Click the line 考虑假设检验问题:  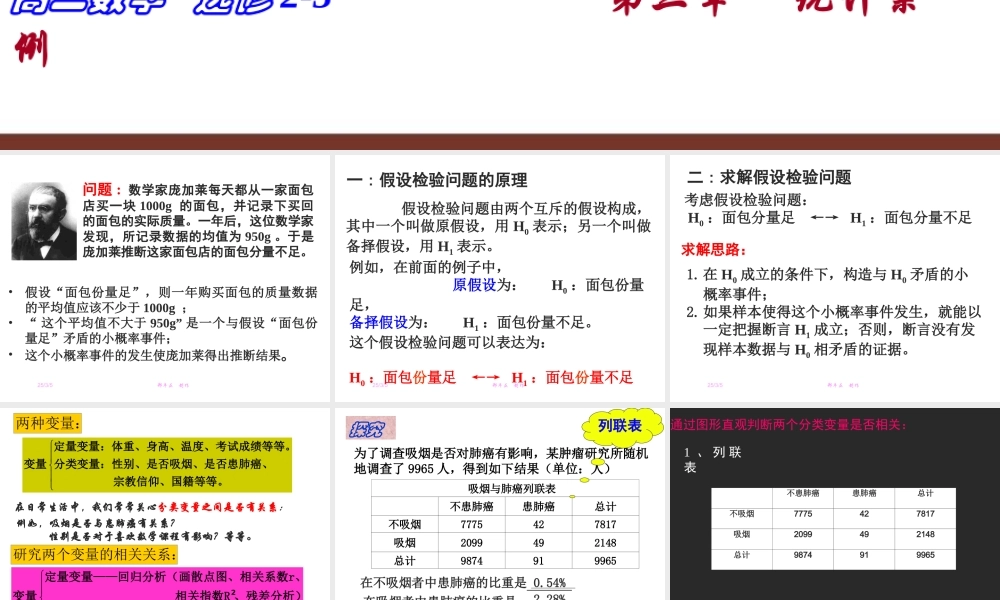point(746,200)
